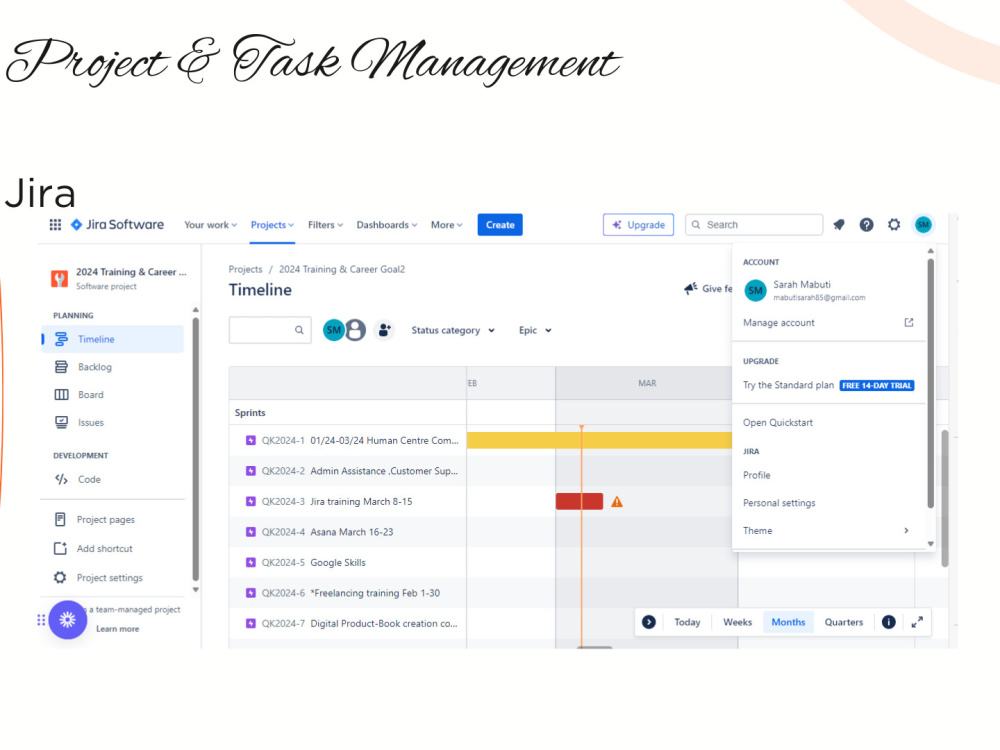1000x750 pixels.
Task: Click 2024 Training & Career Goal2 breadcrumb
Action: [x=342, y=269]
